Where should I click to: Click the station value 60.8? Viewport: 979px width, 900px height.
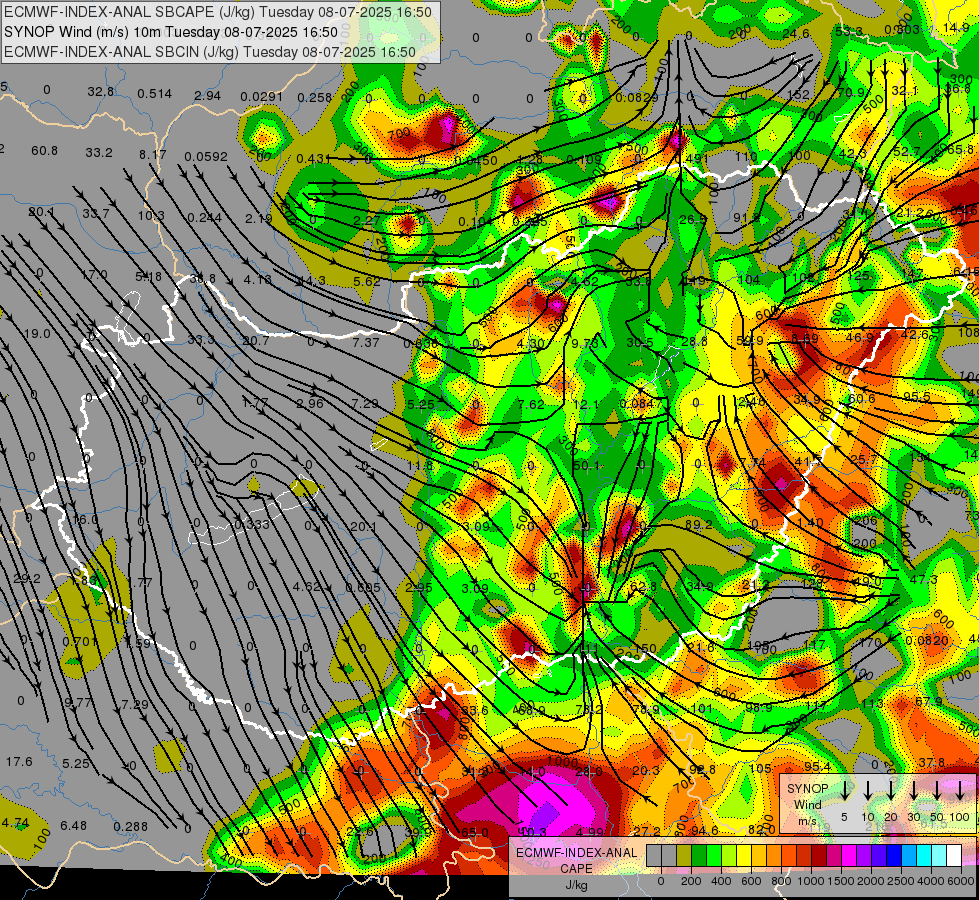[x=44, y=151]
